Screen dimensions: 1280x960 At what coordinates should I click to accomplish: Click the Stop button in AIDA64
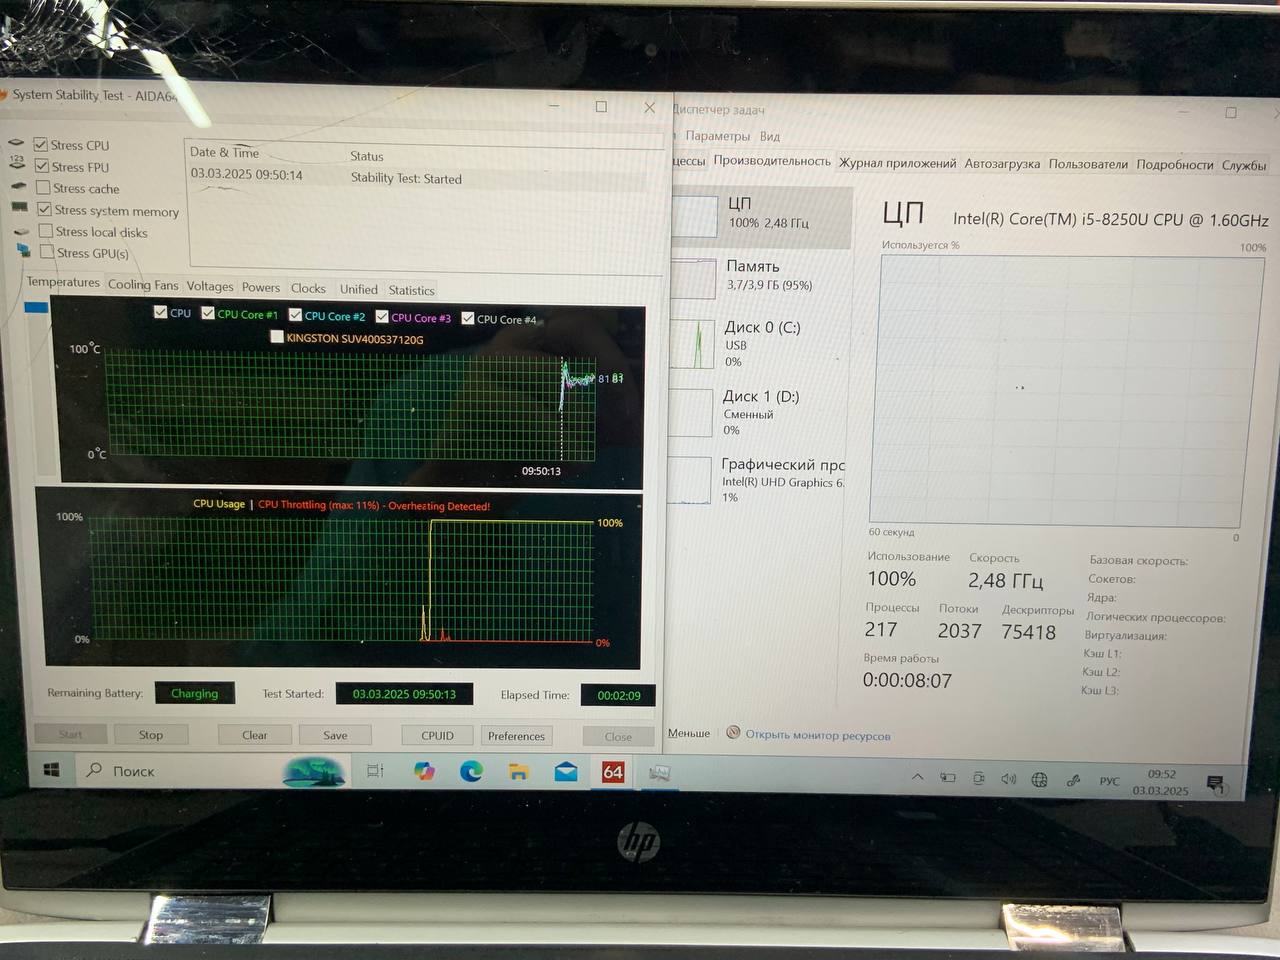click(151, 734)
